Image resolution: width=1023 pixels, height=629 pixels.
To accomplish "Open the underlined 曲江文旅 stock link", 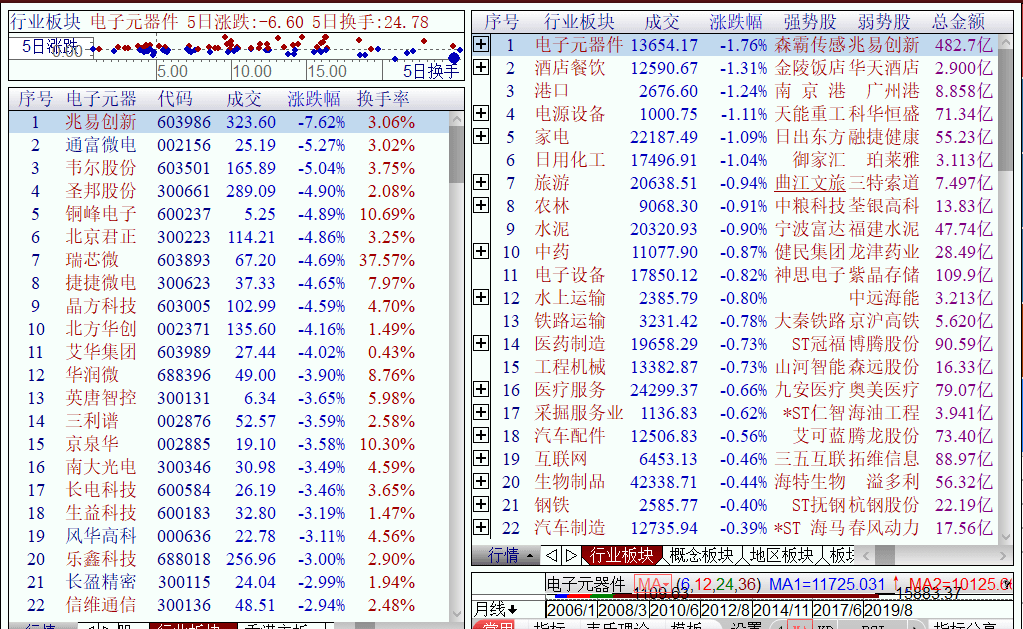I will point(810,183).
